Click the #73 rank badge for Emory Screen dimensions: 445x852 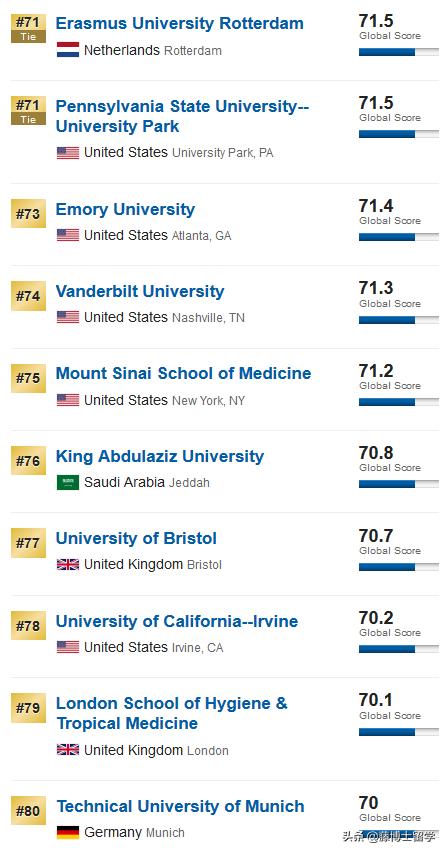[28, 214]
